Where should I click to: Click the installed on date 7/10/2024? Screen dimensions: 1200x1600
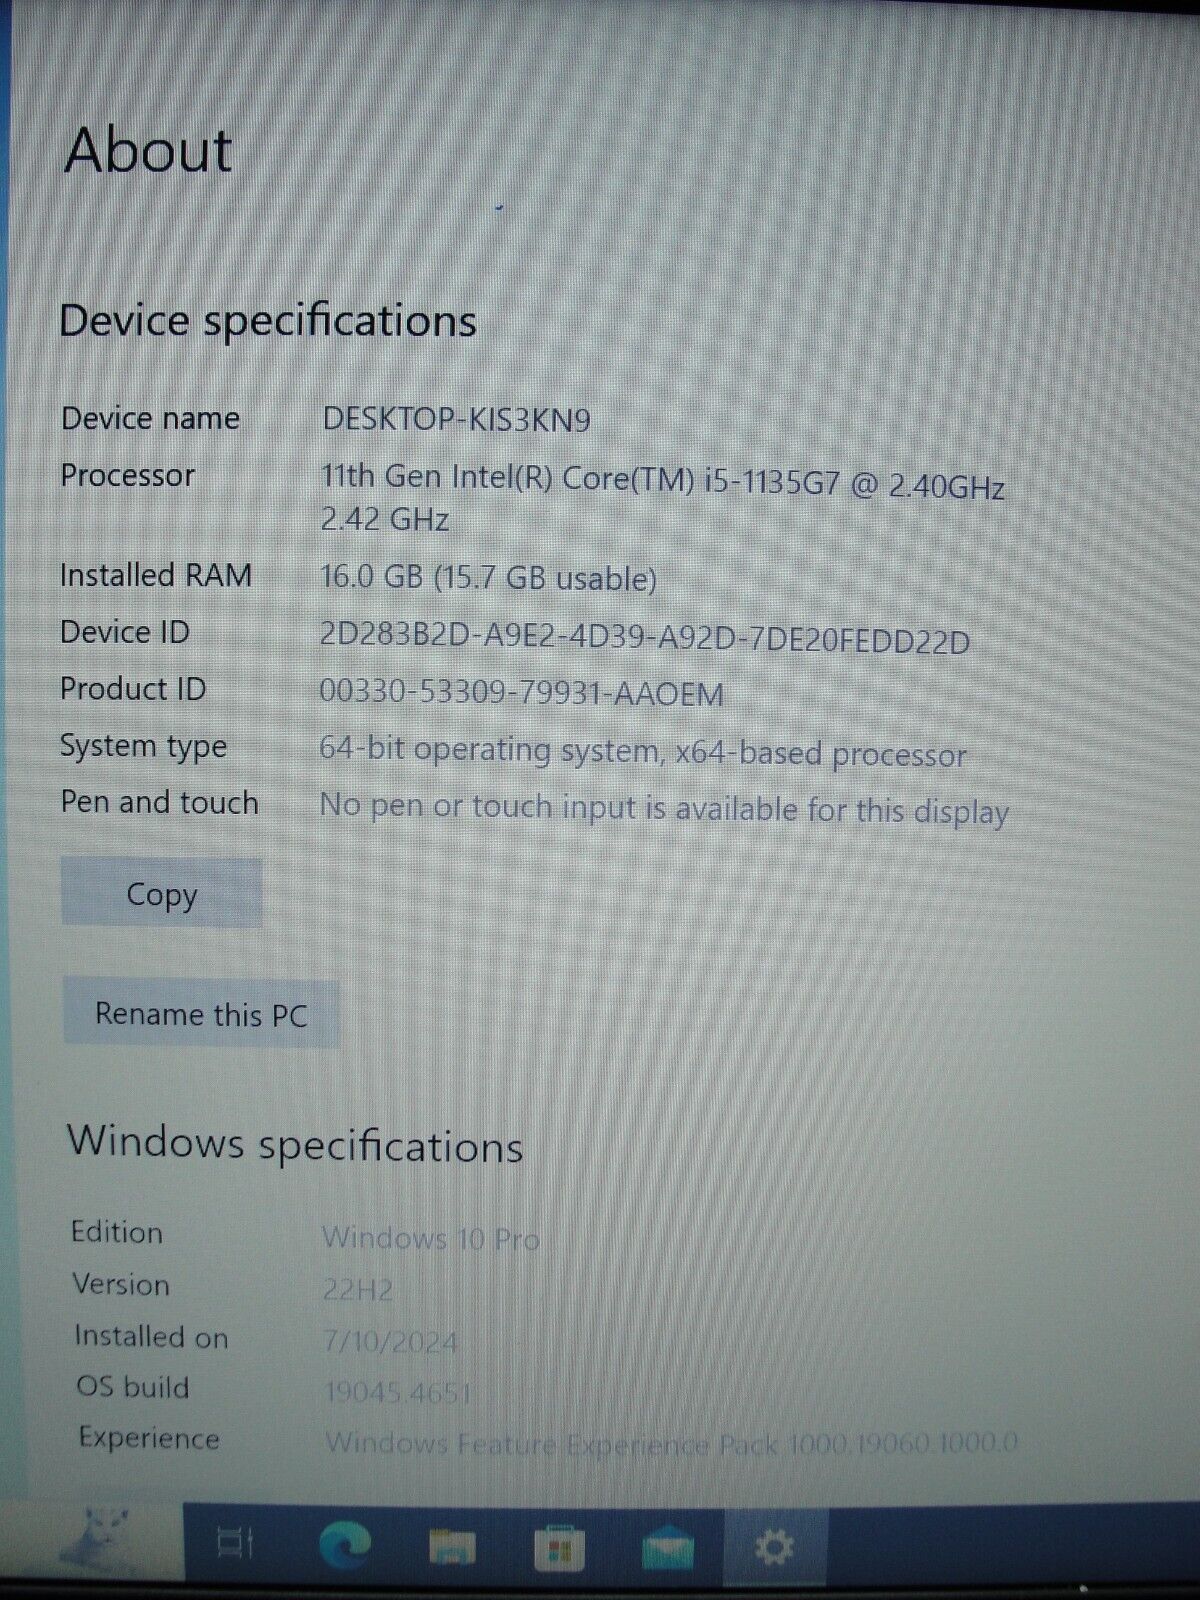pos(391,1341)
